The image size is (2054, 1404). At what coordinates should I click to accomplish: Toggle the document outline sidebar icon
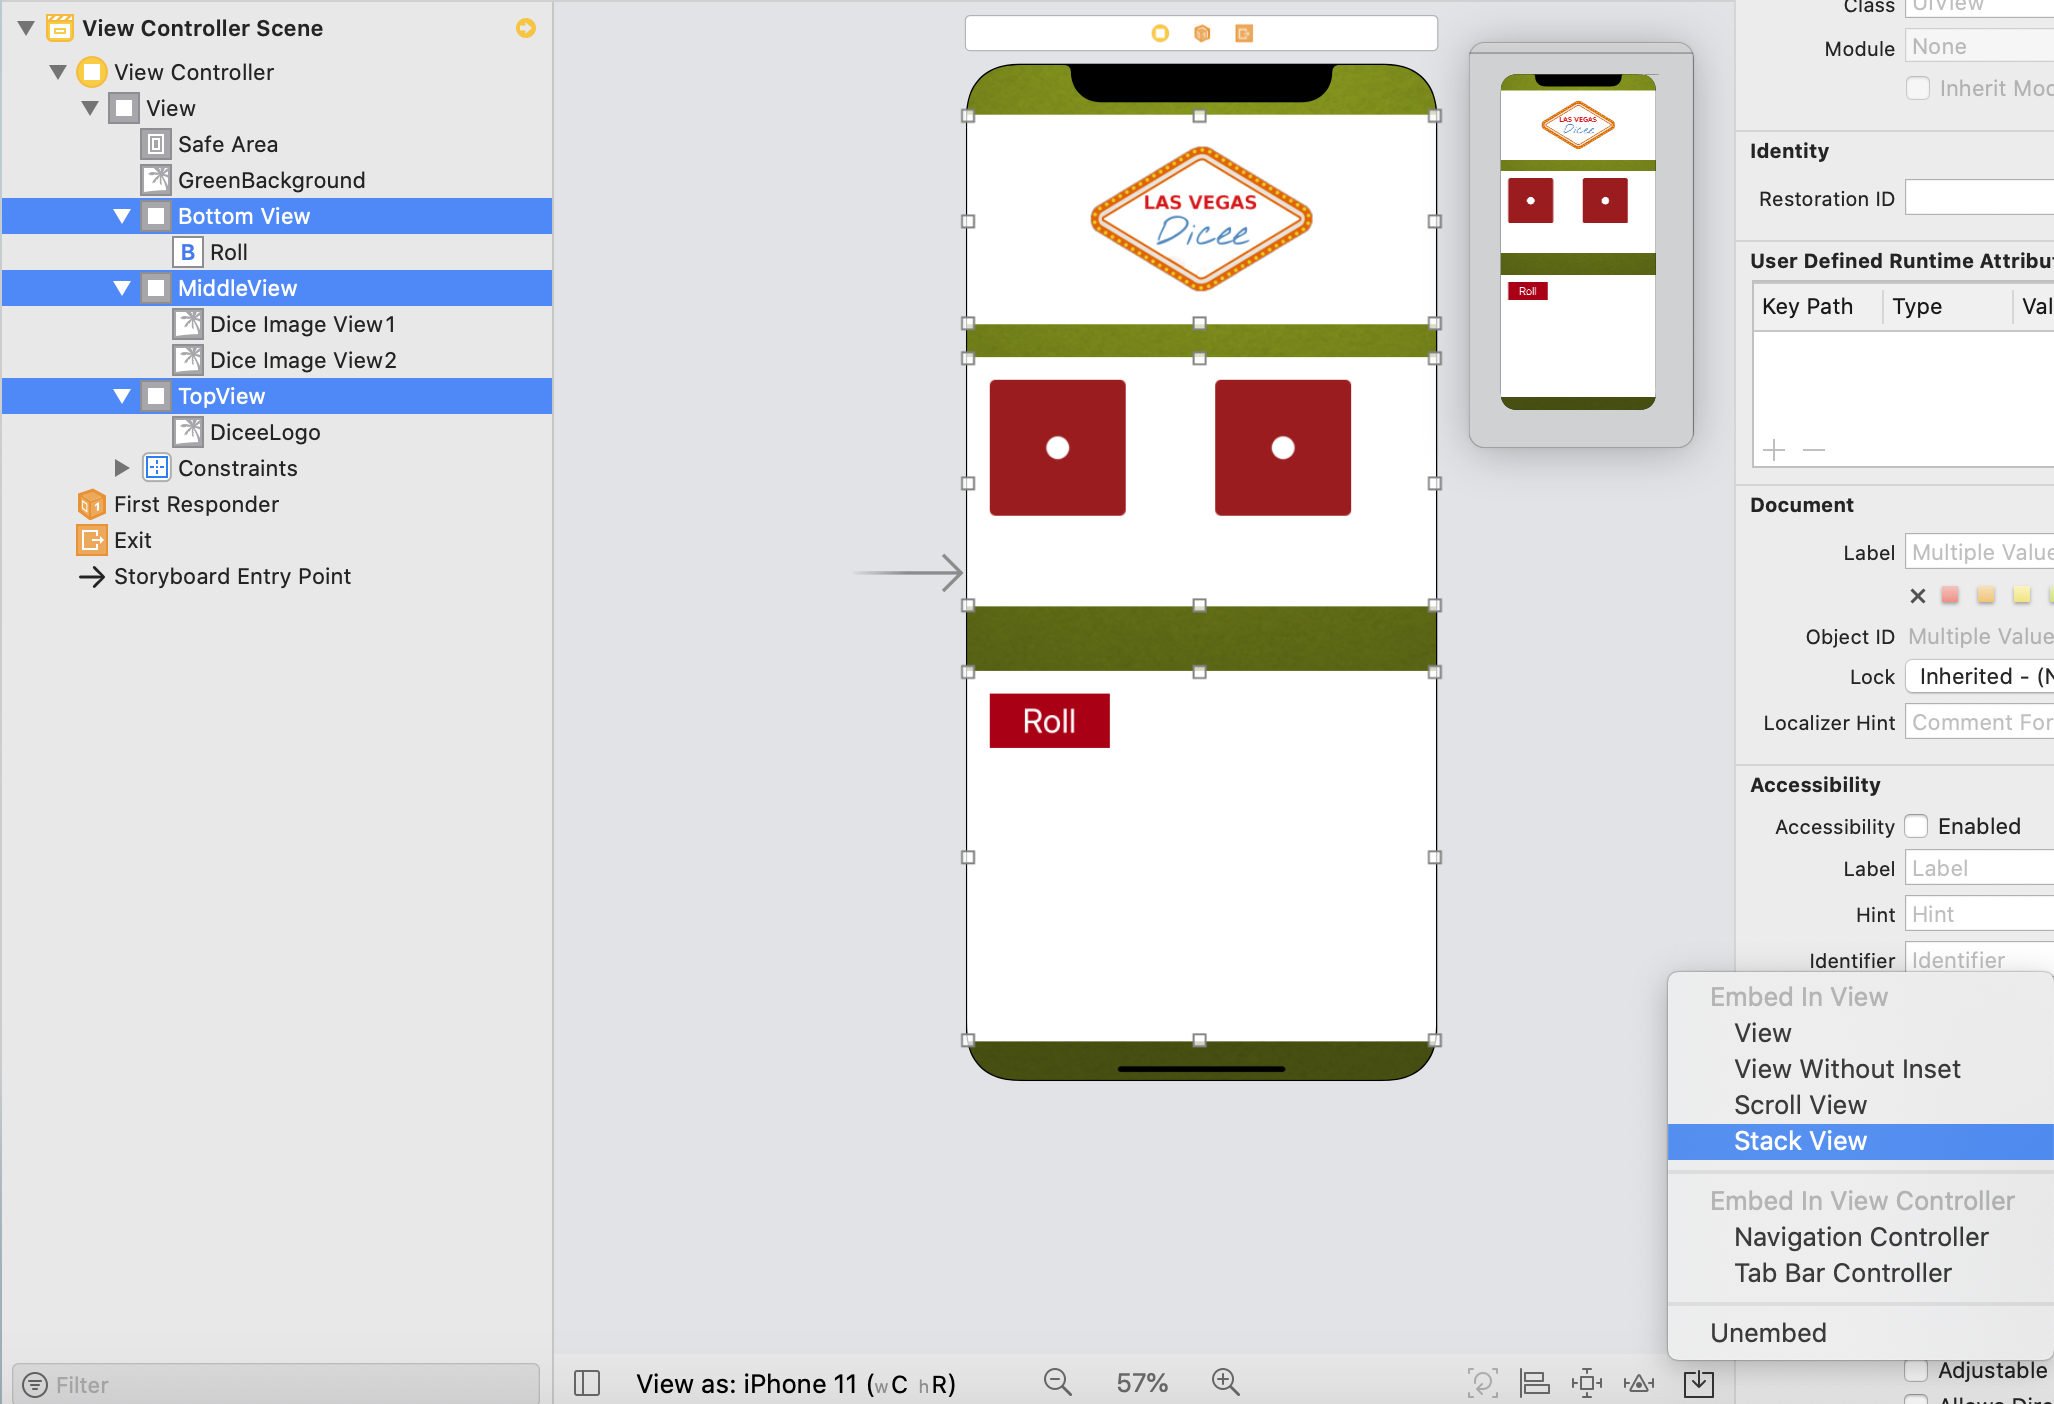[x=587, y=1383]
